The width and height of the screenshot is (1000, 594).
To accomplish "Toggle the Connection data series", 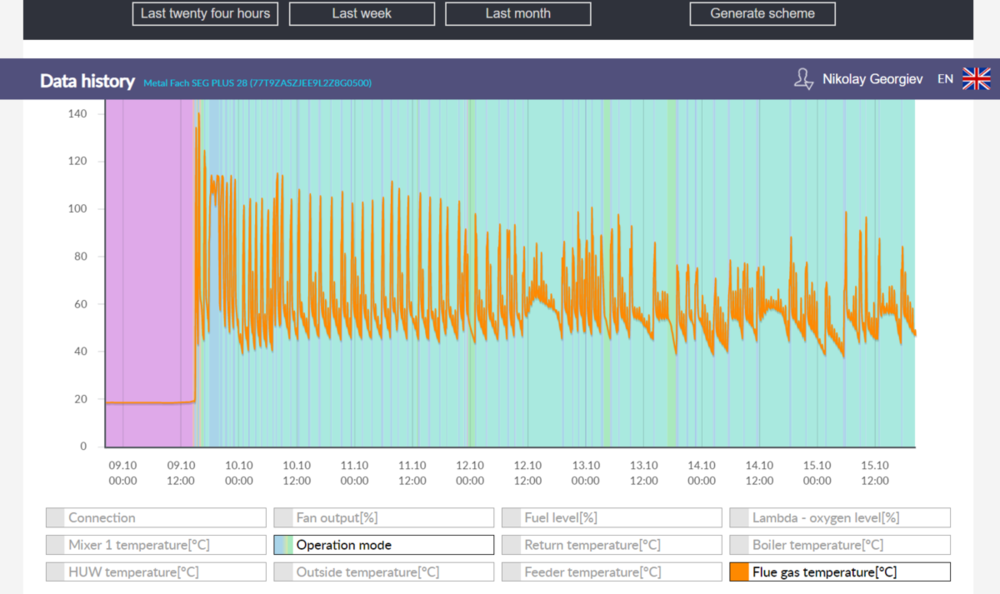I will click(x=154, y=518).
